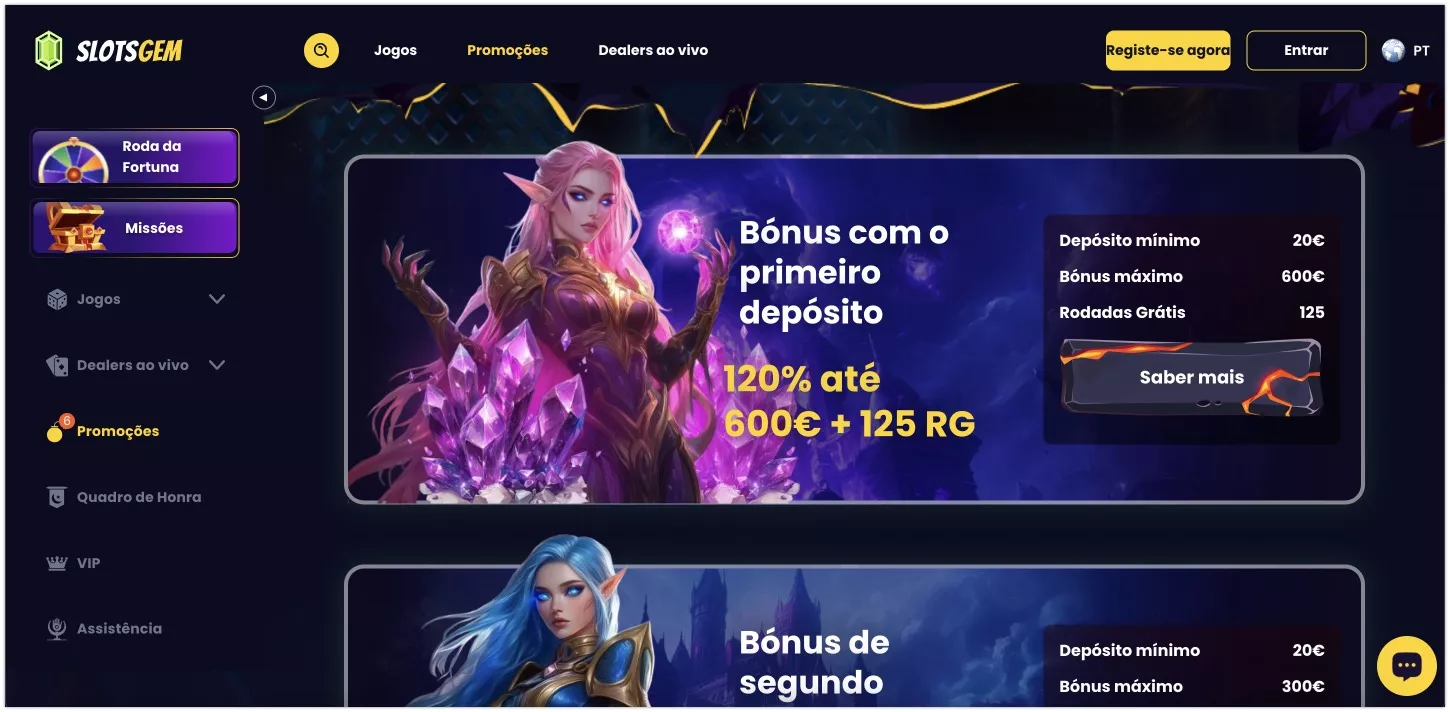The image size is (1450, 712).
Task: Click the microphone icon for Assistência
Action: (x=57, y=628)
